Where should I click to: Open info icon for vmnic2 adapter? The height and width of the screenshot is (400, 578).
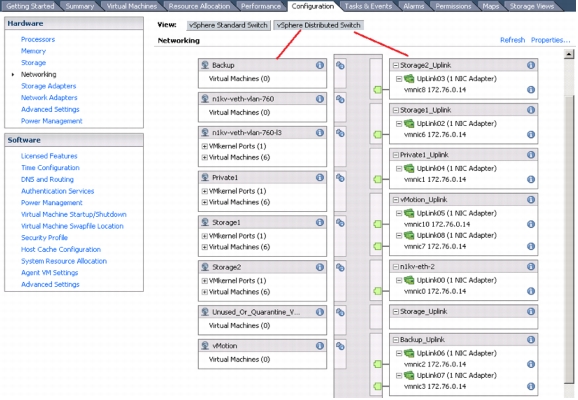pos(531,364)
